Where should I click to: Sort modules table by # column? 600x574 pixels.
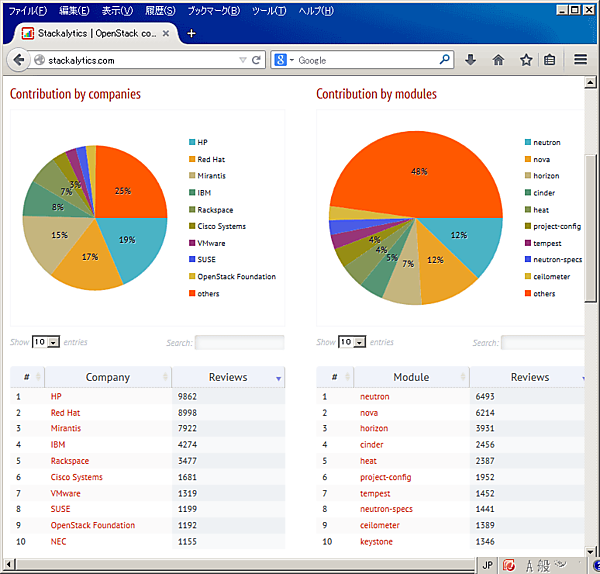(335, 377)
